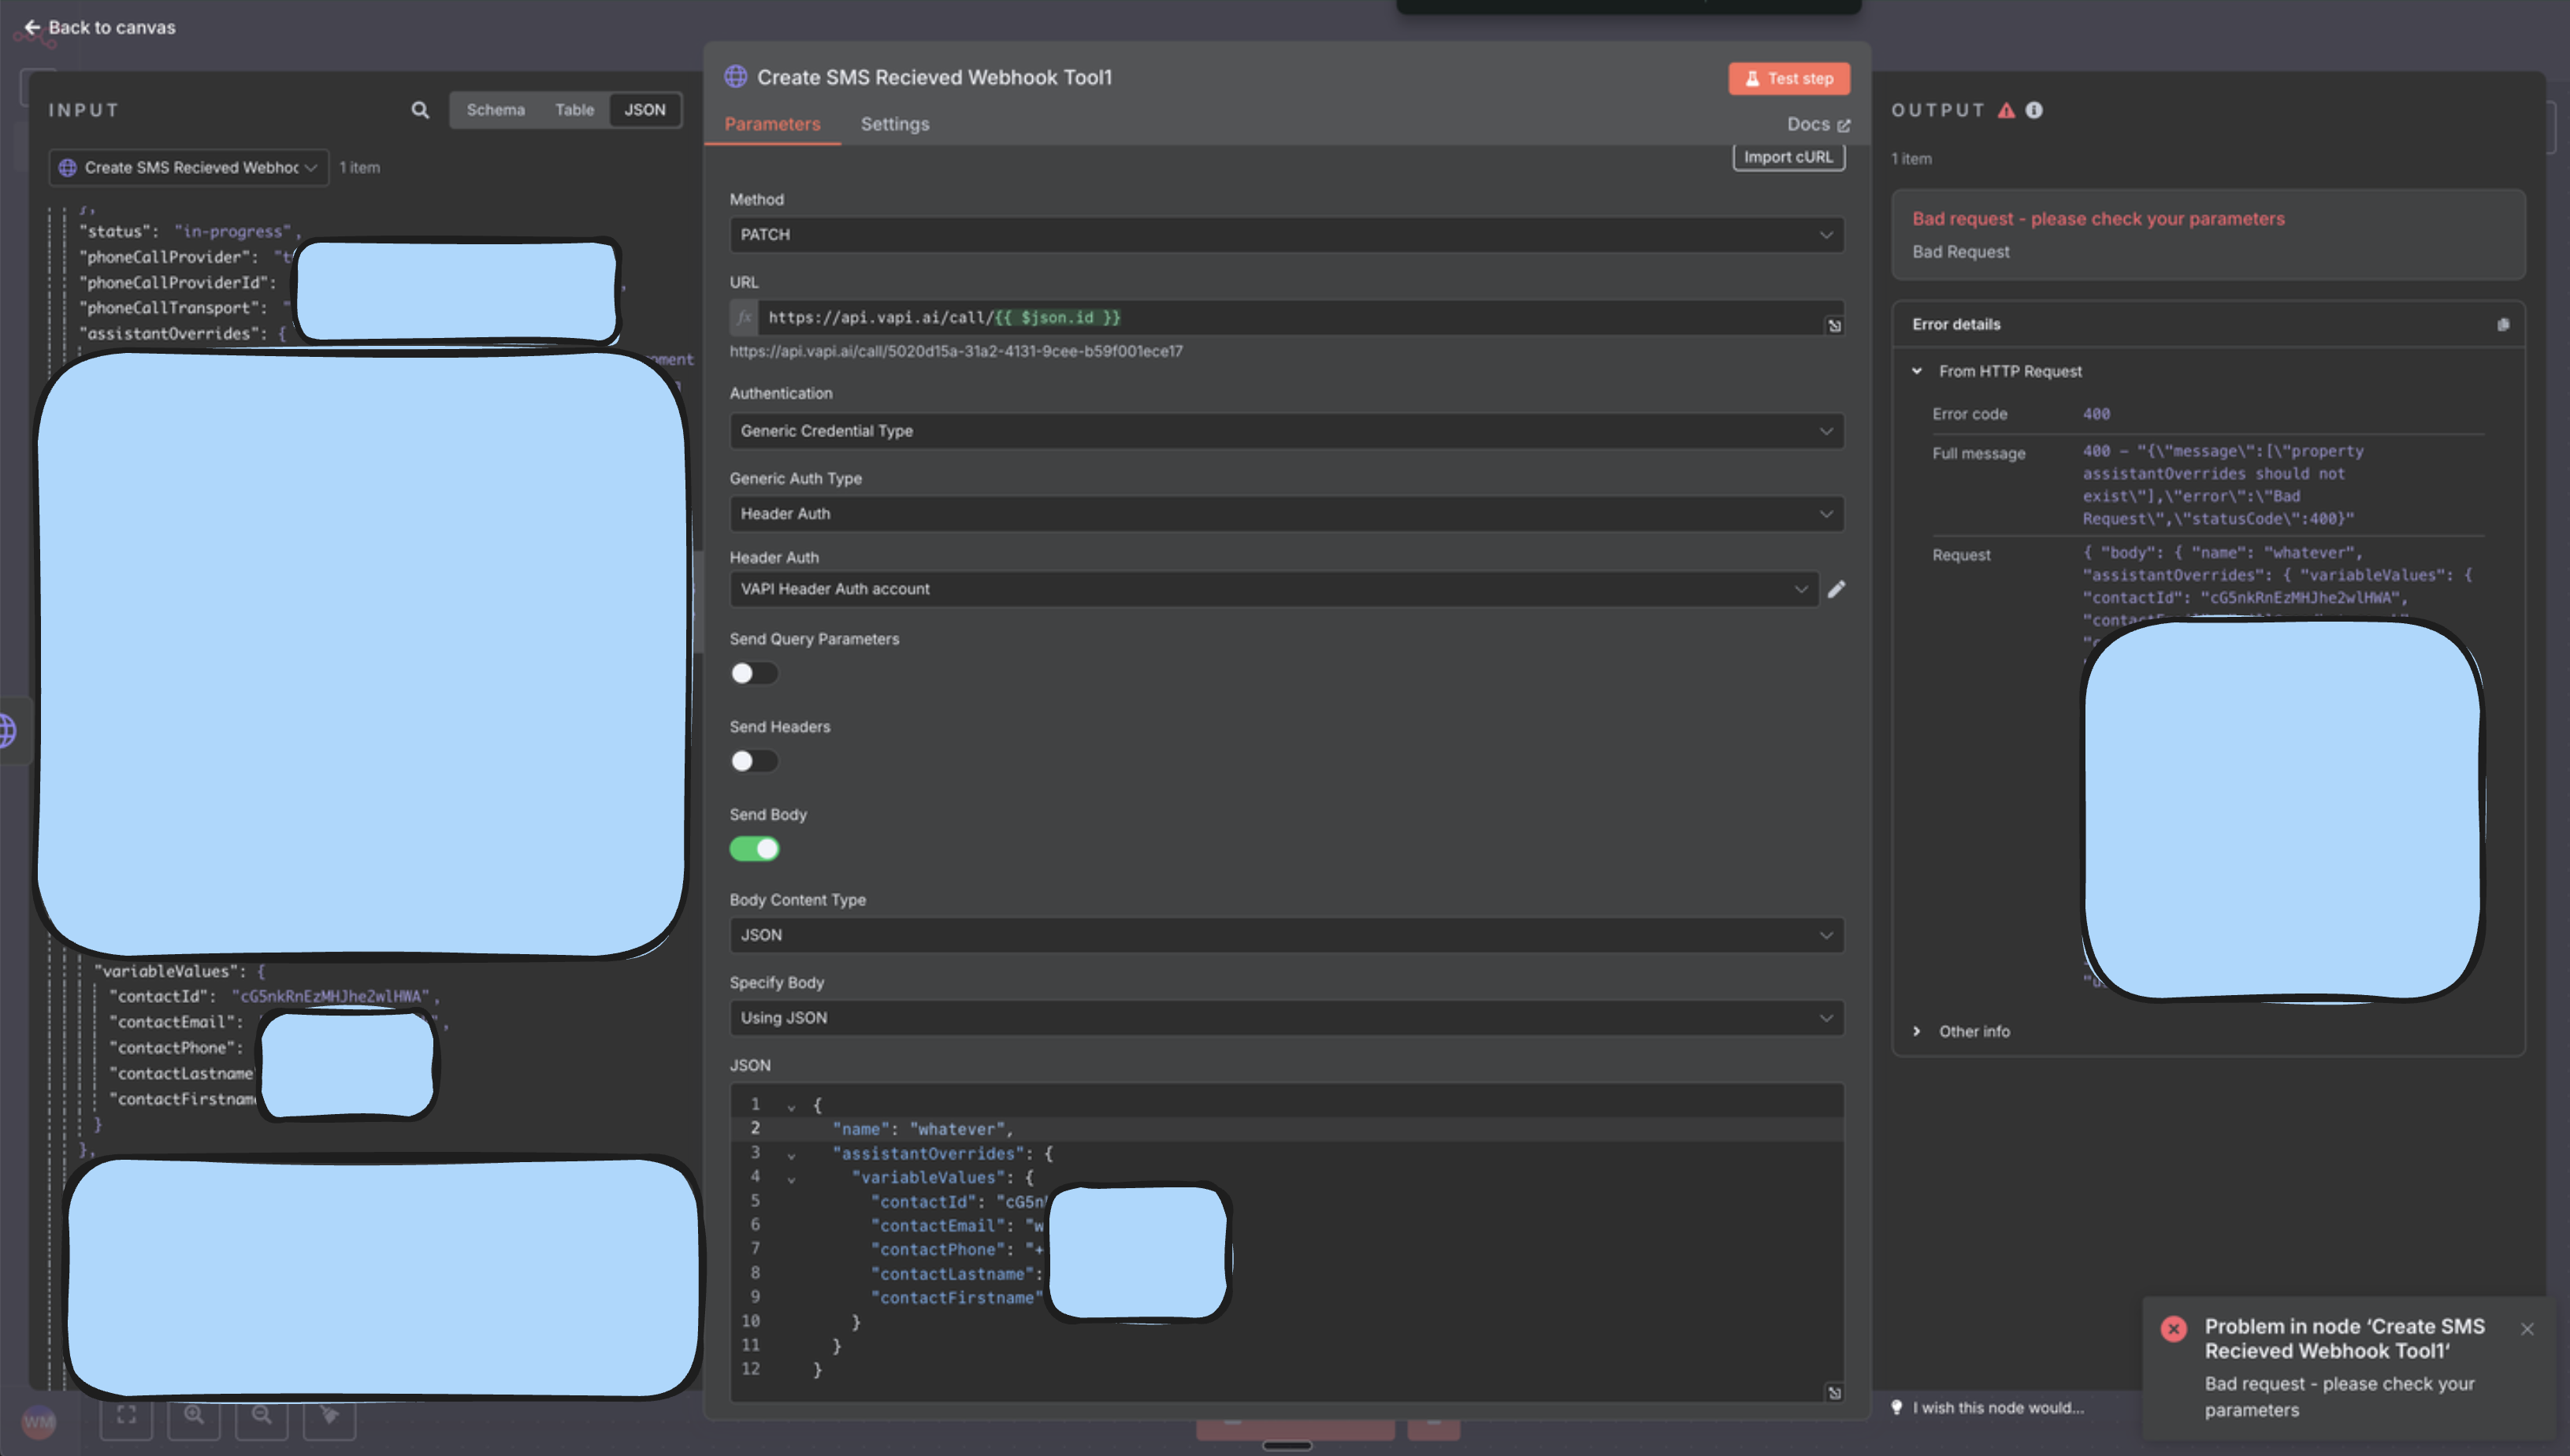Toggle Send Headers switch
Image resolution: width=2570 pixels, height=1456 pixels.
pos(753,761)
